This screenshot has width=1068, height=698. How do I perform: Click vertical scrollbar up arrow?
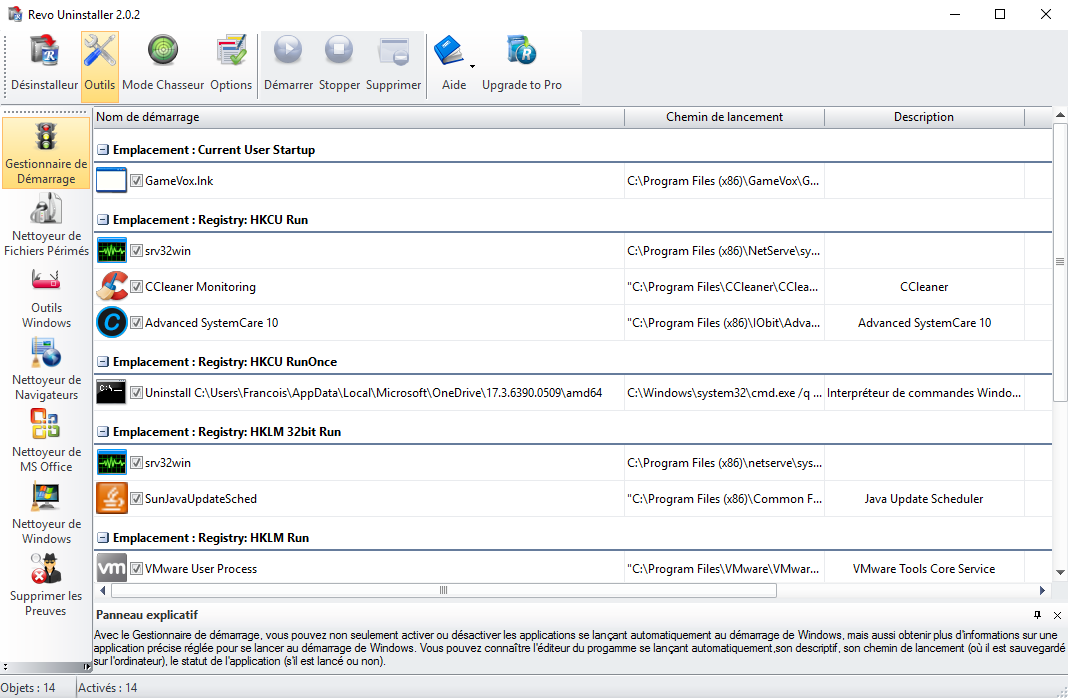click(1060, 114)
